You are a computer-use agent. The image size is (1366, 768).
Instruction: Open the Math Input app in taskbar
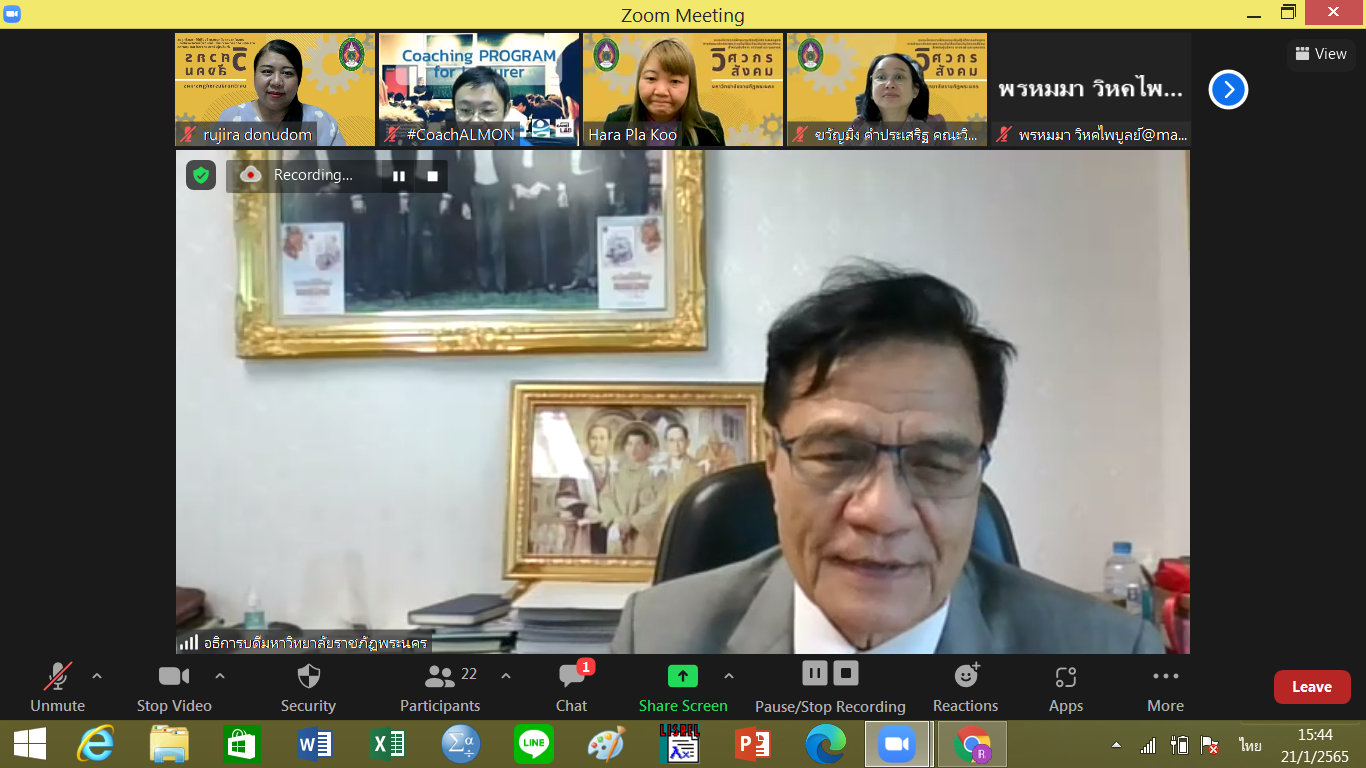click(461, 744)
